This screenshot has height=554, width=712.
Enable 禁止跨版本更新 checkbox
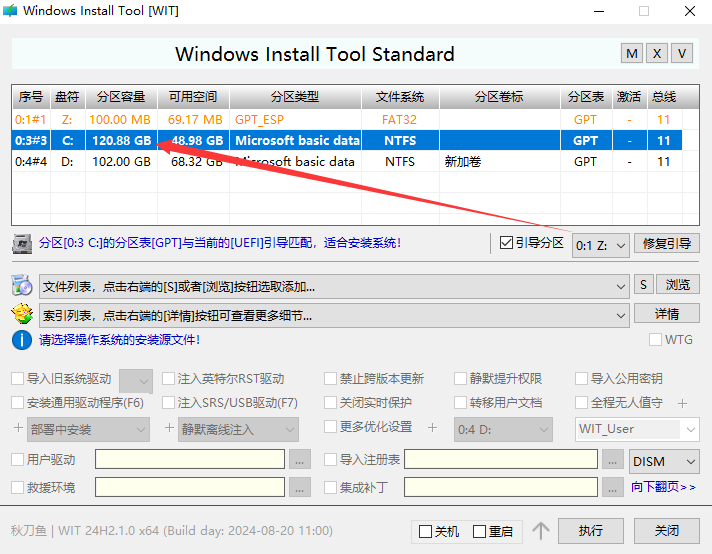point(330,378)
